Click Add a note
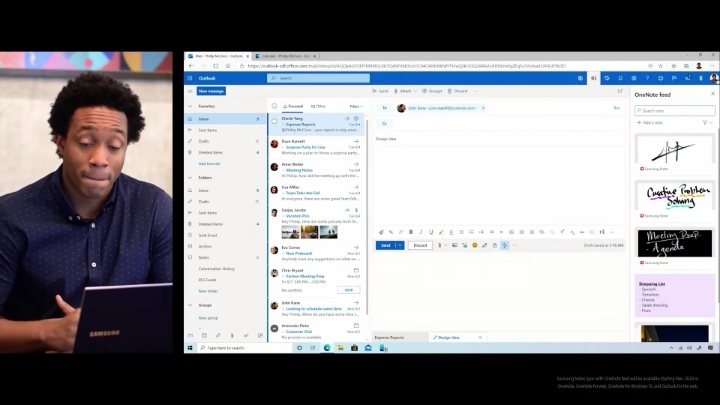 [x=650, y=123]
